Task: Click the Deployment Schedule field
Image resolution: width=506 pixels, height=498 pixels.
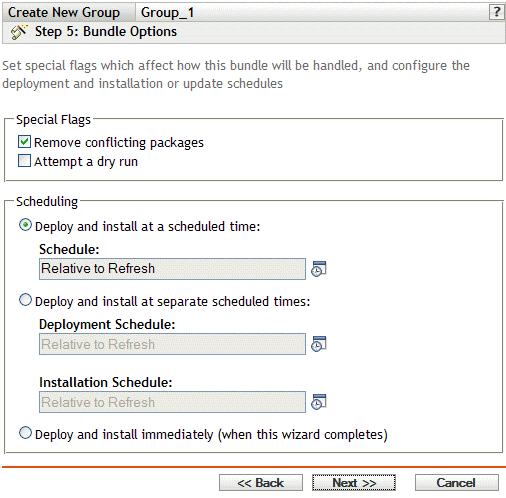Action: 172,344
